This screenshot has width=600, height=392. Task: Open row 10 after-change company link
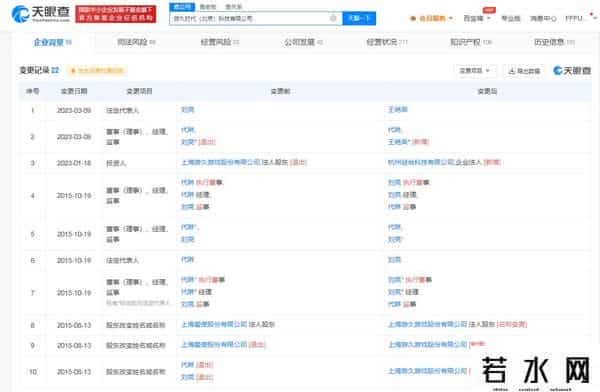click(428, 371)
